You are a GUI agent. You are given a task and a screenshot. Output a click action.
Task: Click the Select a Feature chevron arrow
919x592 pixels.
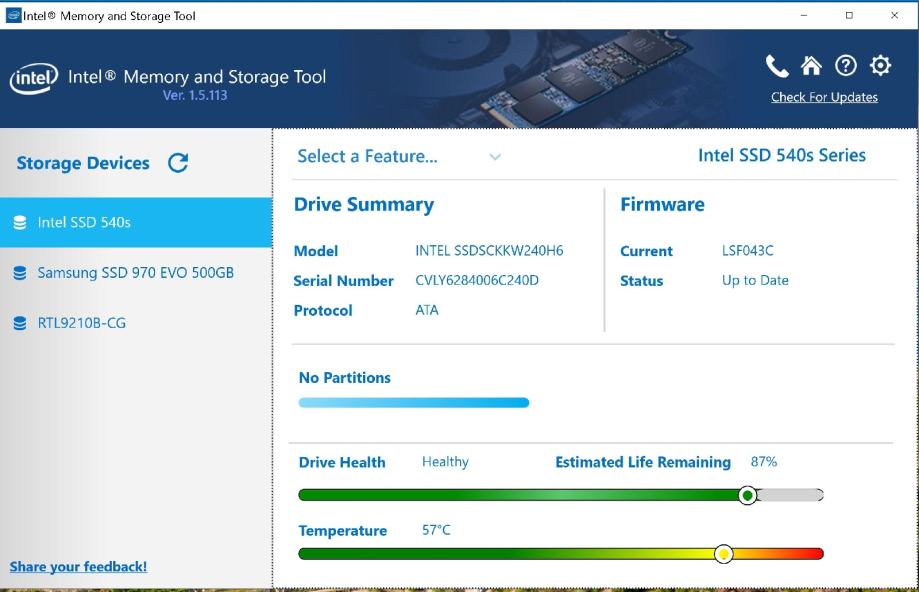(495, 157)
